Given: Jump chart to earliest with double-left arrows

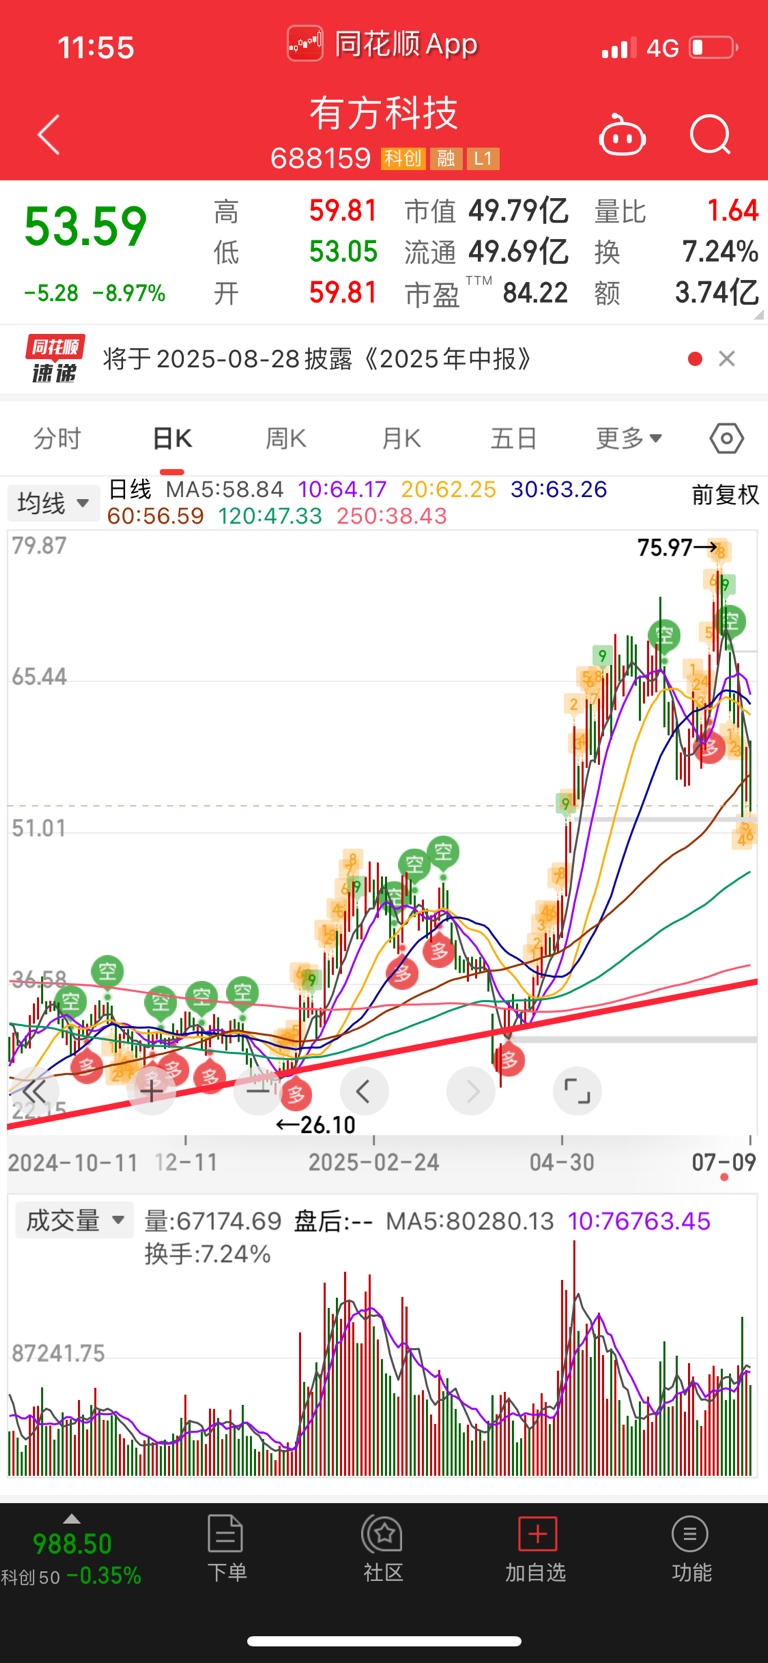Looking at the screenshot, I should [34, 1091].
